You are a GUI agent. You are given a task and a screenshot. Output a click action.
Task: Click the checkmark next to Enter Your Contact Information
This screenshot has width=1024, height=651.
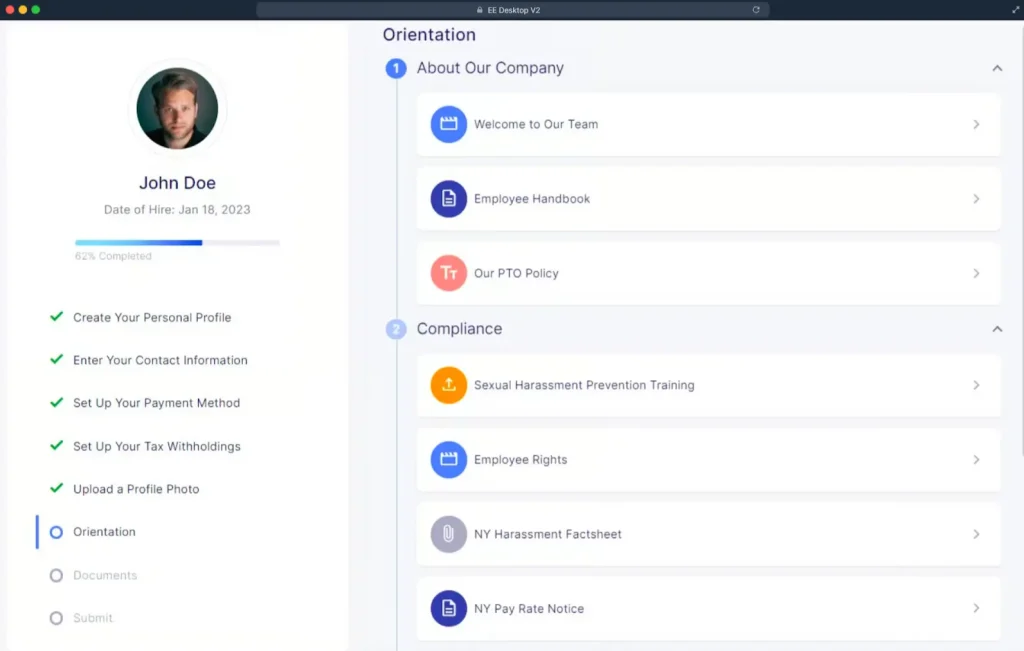pos(57,359)
